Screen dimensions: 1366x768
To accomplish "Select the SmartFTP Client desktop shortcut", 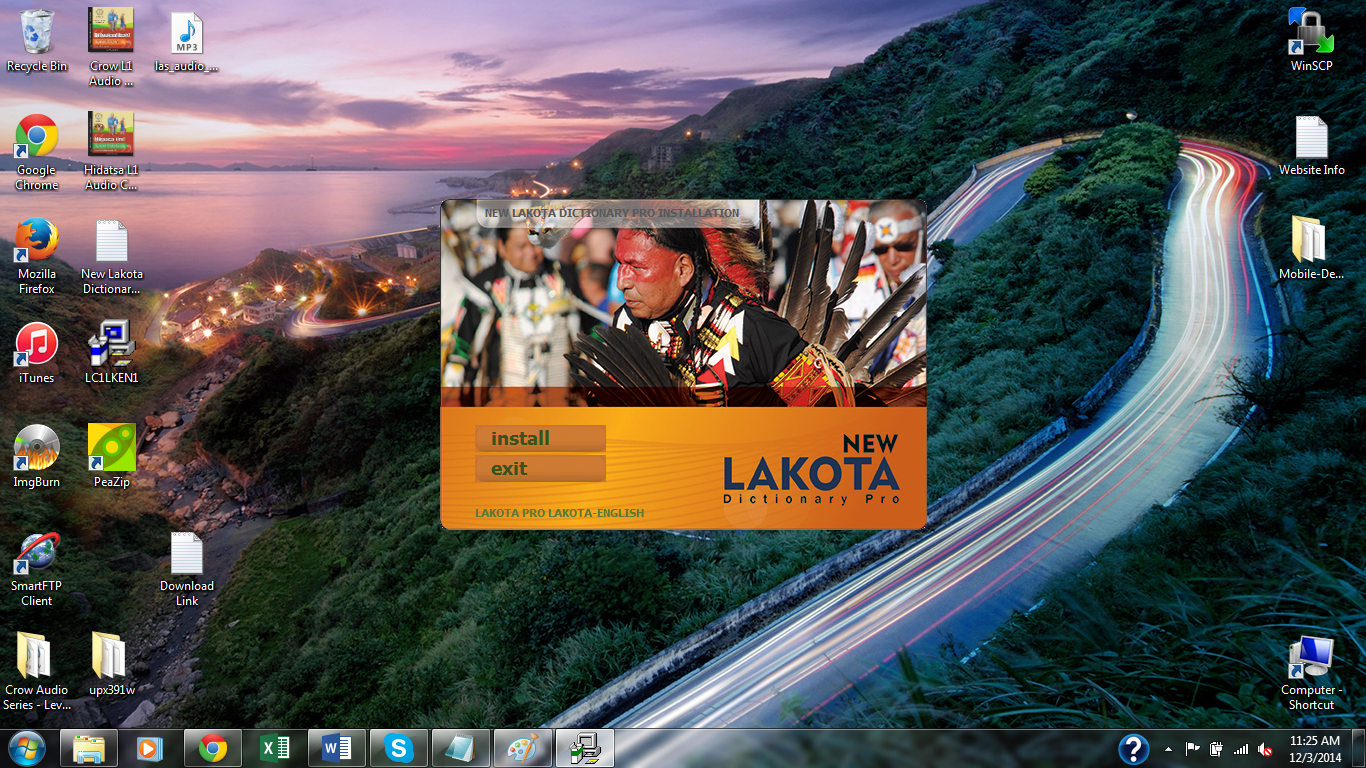I will click(x=37, y=569).
